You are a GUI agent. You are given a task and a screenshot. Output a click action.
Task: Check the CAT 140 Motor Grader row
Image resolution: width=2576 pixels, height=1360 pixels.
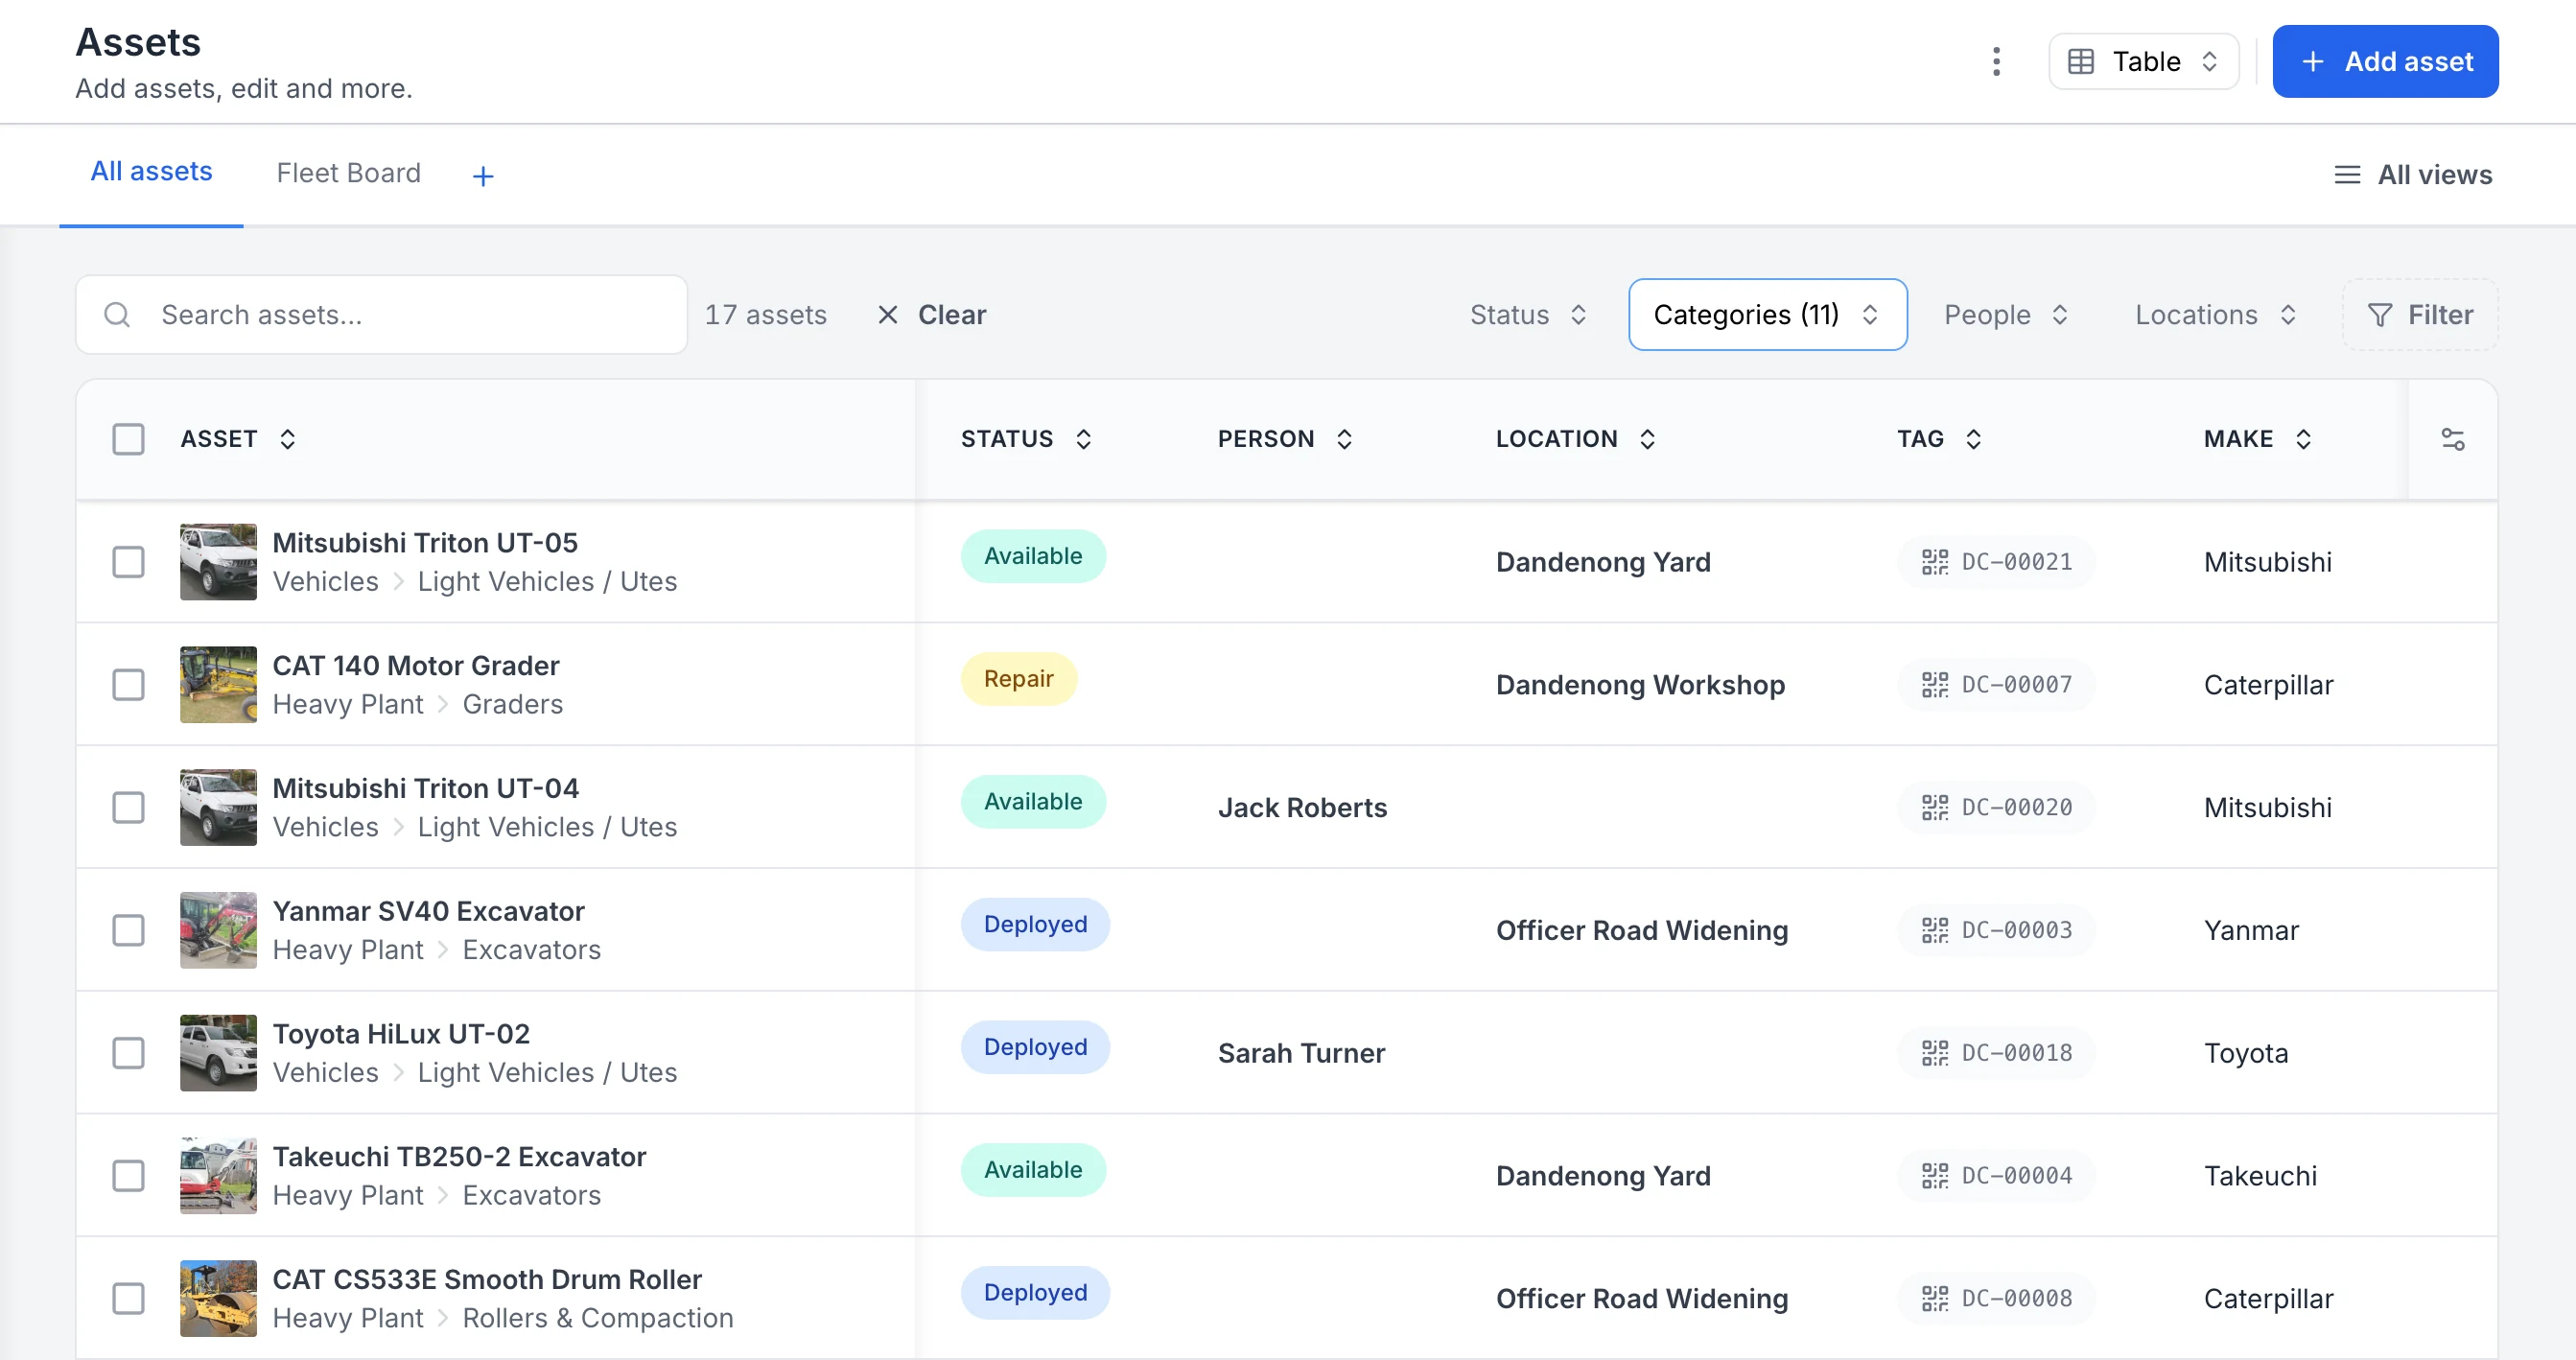click(x=128, y=685)
